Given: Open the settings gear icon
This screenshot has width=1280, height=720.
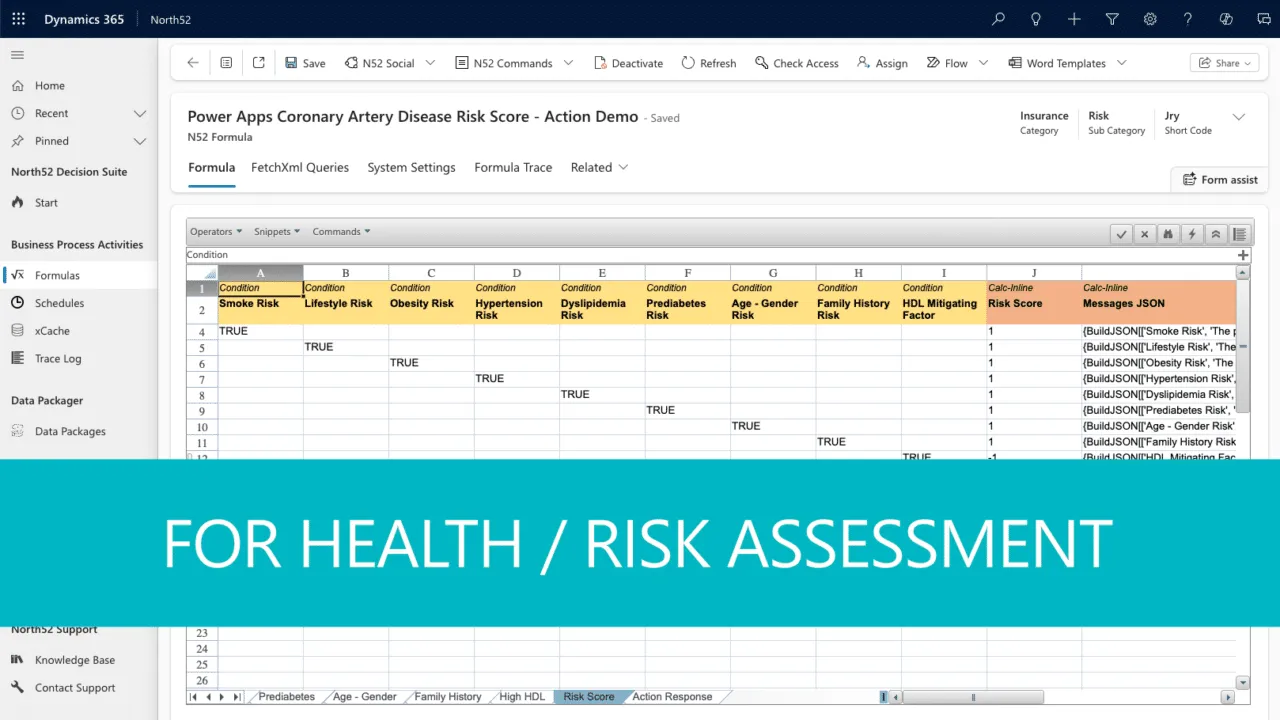Looking at the screenshot, I should click(1150, 19).
